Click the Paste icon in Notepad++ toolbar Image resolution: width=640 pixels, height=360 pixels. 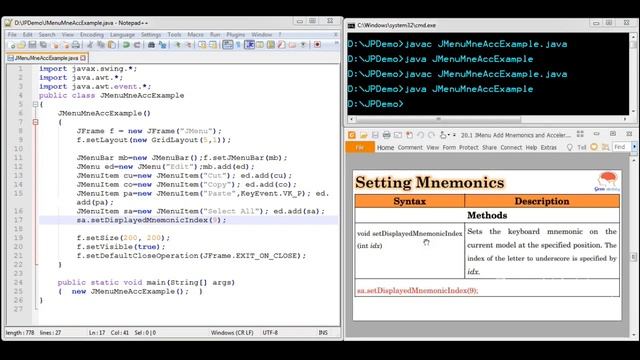point(111,45)
